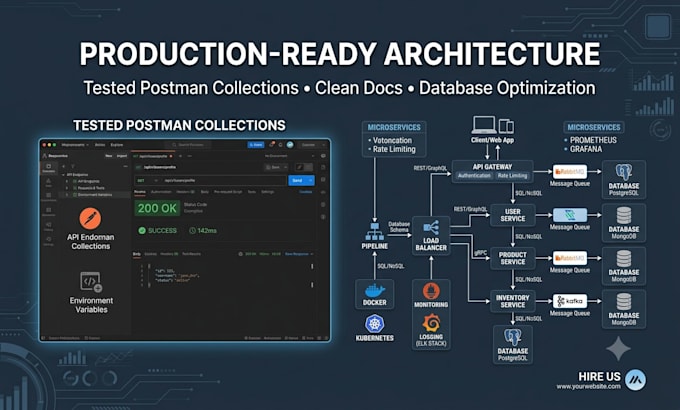Click Import in the workspace header

click(122, 156)
